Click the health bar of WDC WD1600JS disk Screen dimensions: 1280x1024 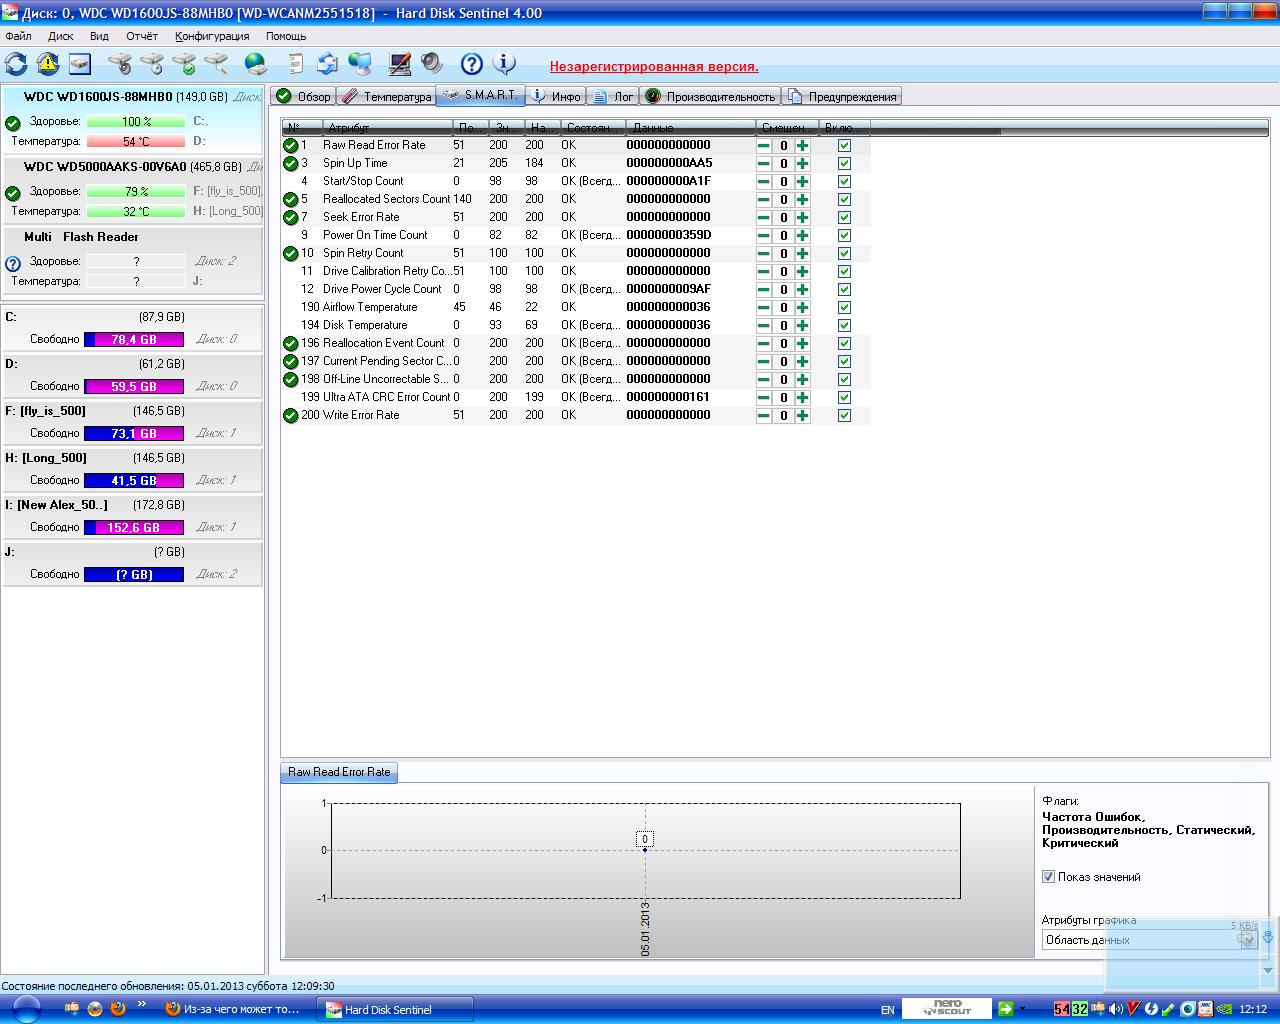[136, 121]
